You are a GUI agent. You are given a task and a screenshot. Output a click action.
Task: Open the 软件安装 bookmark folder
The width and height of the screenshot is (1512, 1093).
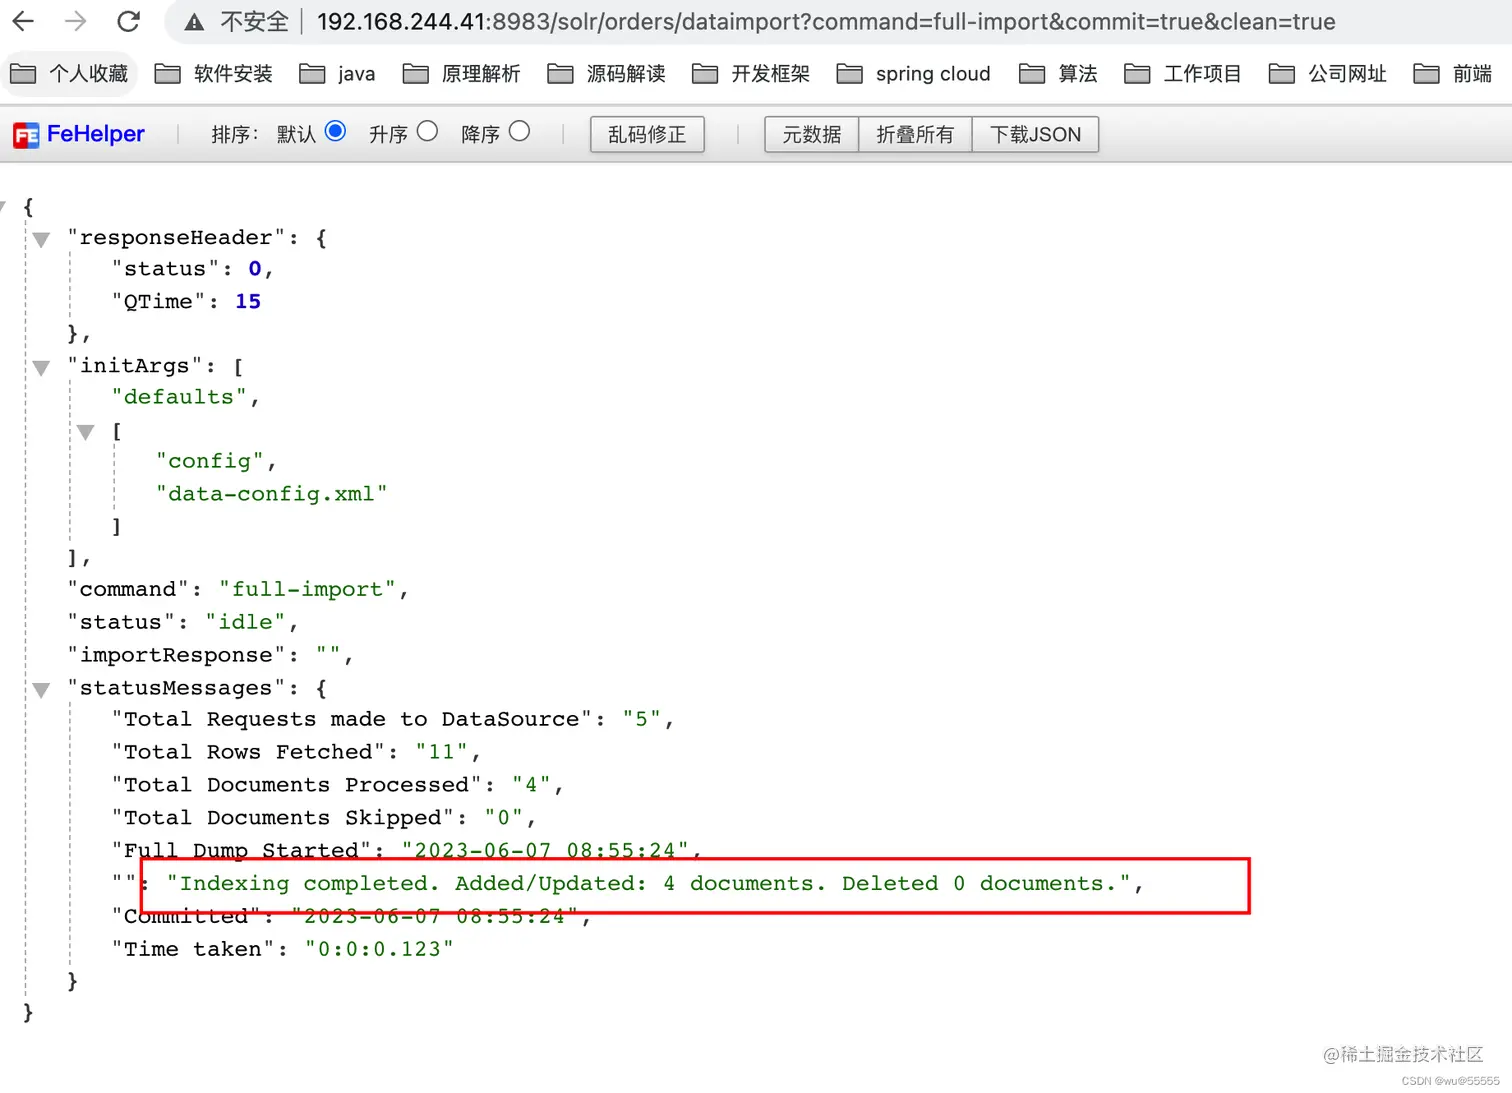click(214, 74)
